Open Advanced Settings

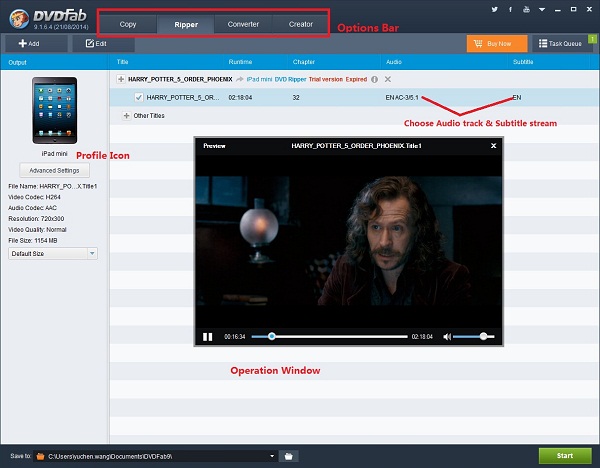tap(54, 170)
